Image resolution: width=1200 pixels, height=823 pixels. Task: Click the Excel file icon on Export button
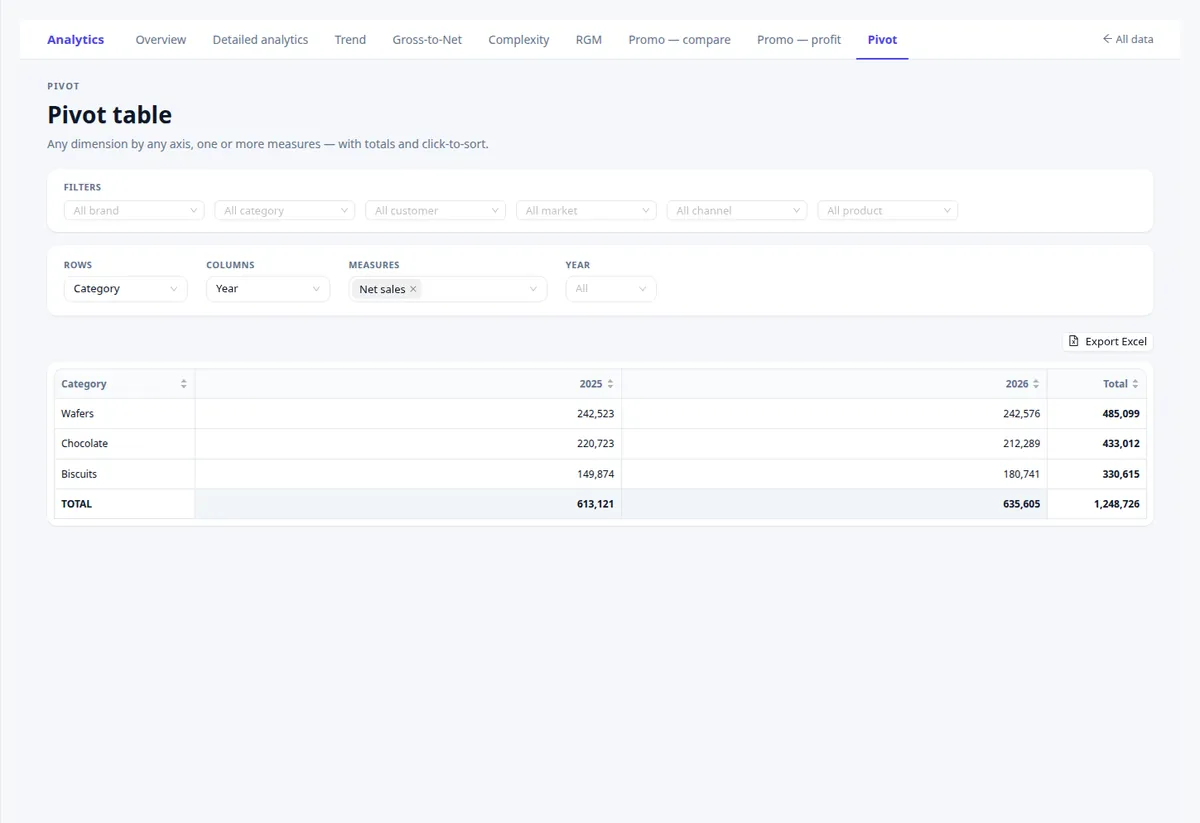point(1074,341)
